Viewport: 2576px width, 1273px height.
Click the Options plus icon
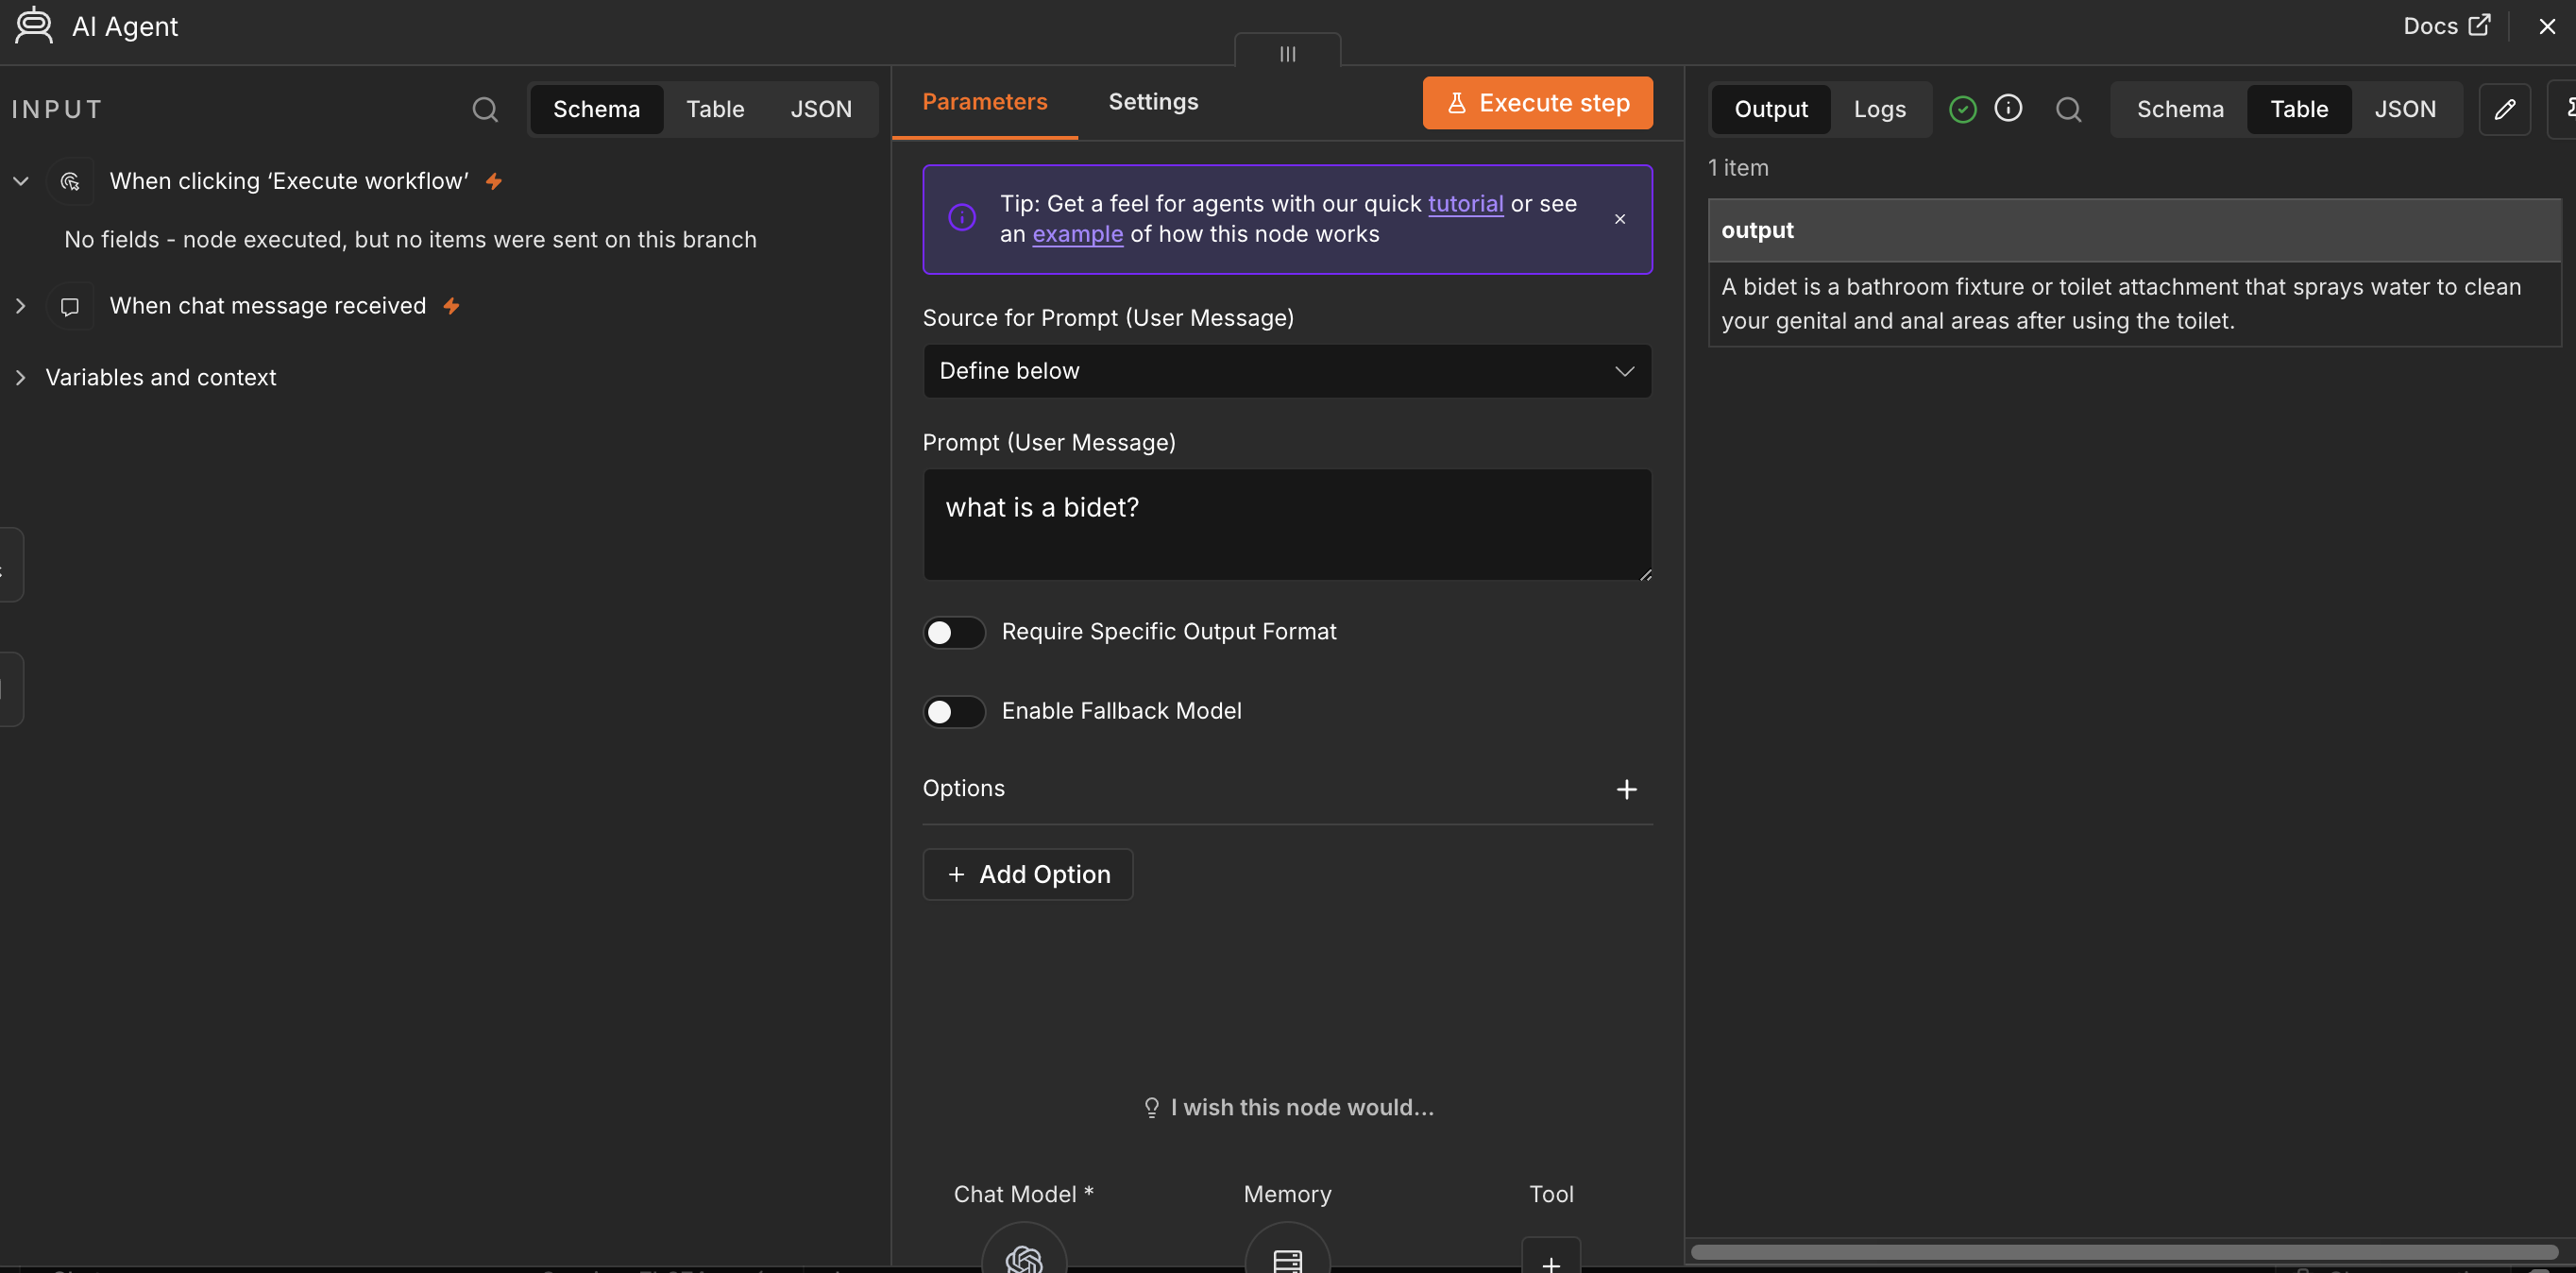tap(1627, 789)
